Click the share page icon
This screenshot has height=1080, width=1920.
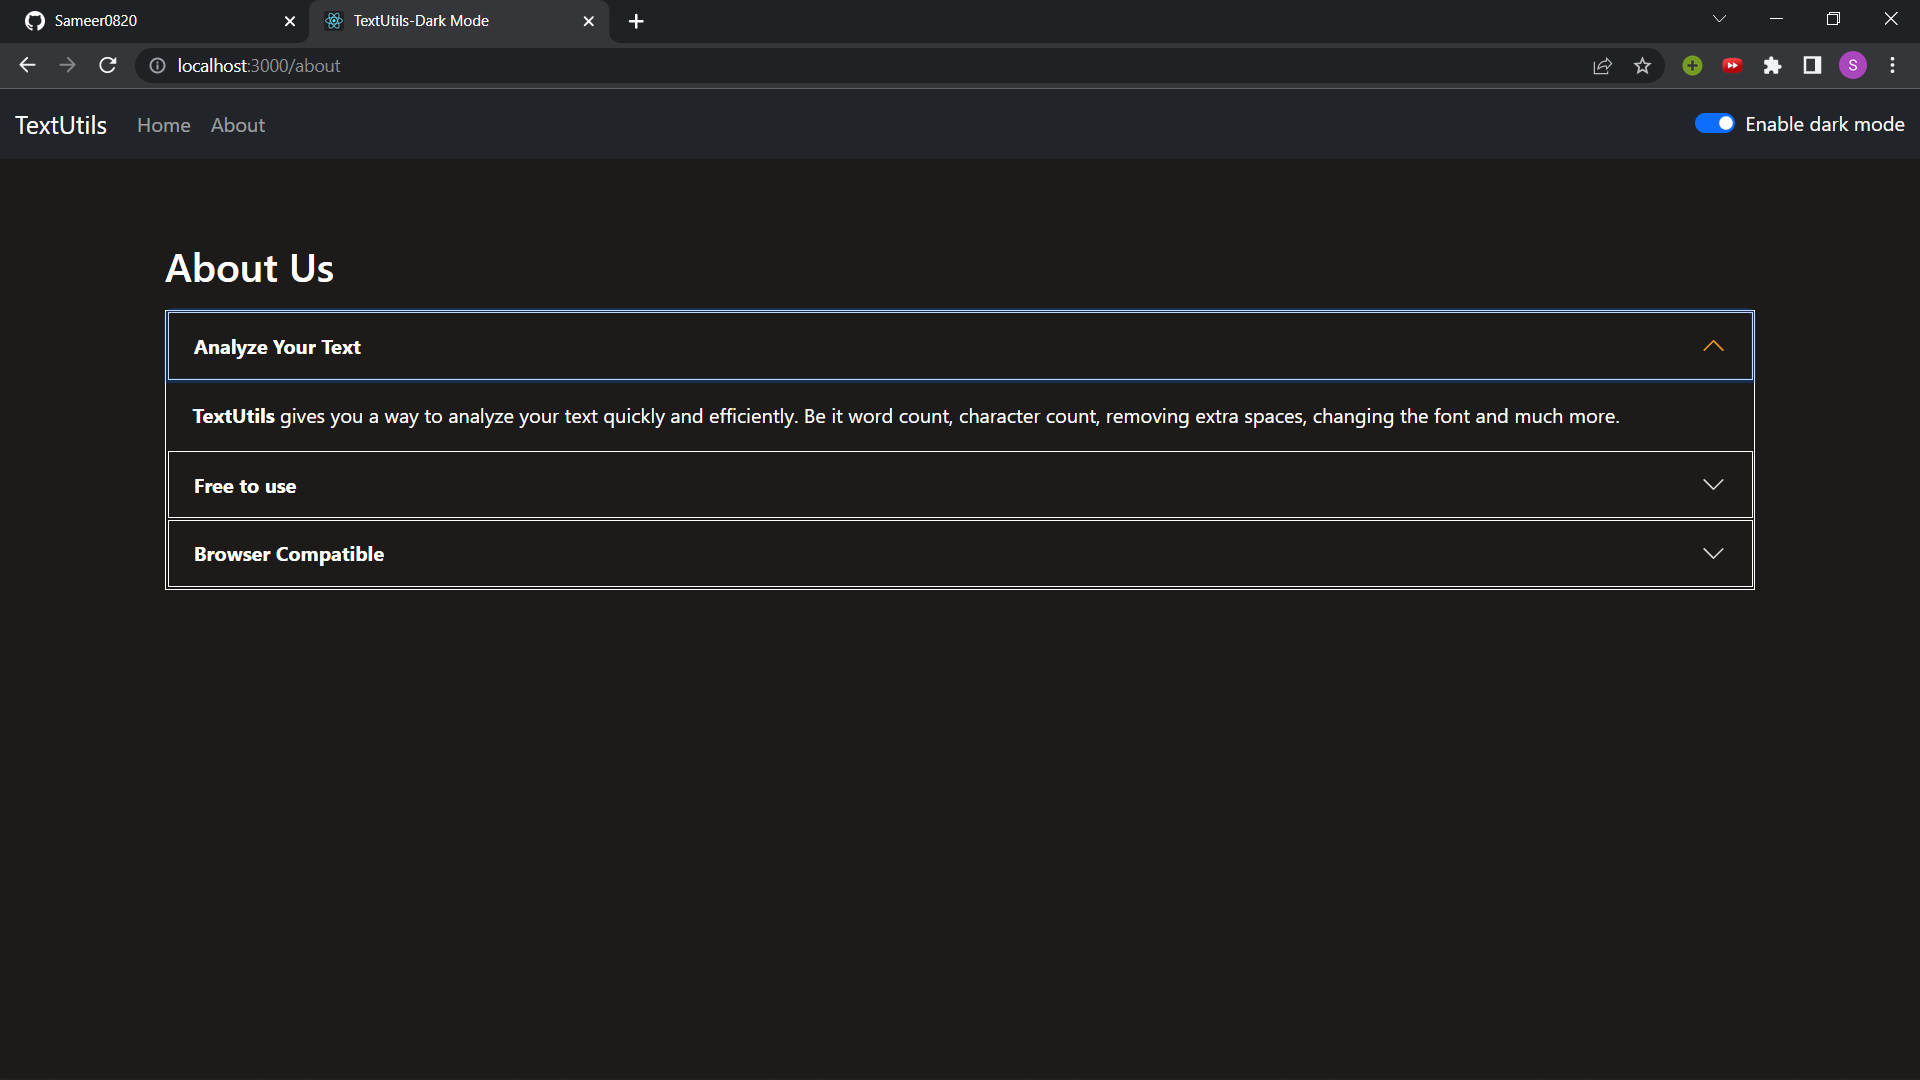pyautogui.click(x=1602, y=66)
